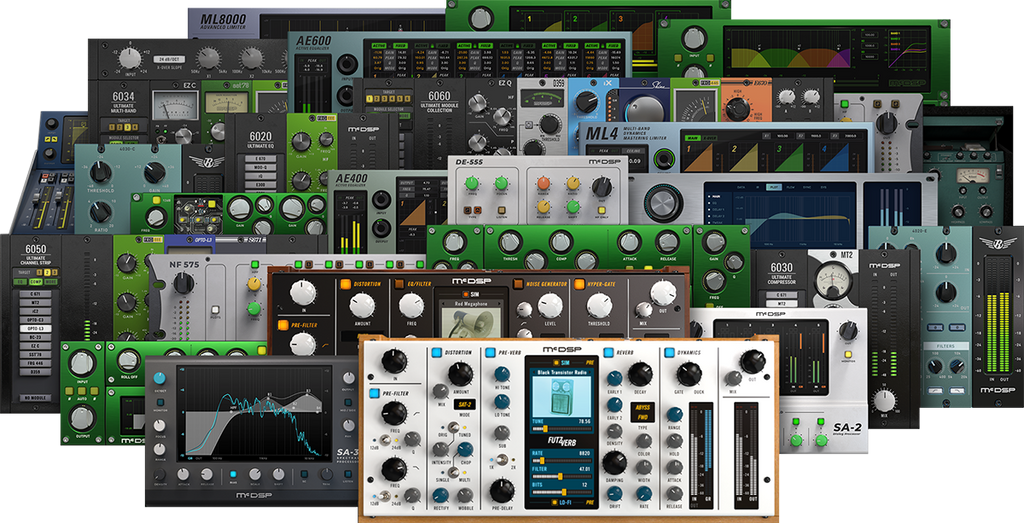Toggle the FutzVerb PRE-VERB section button
The image size is (1024, 523).
[x=490, y=353]
